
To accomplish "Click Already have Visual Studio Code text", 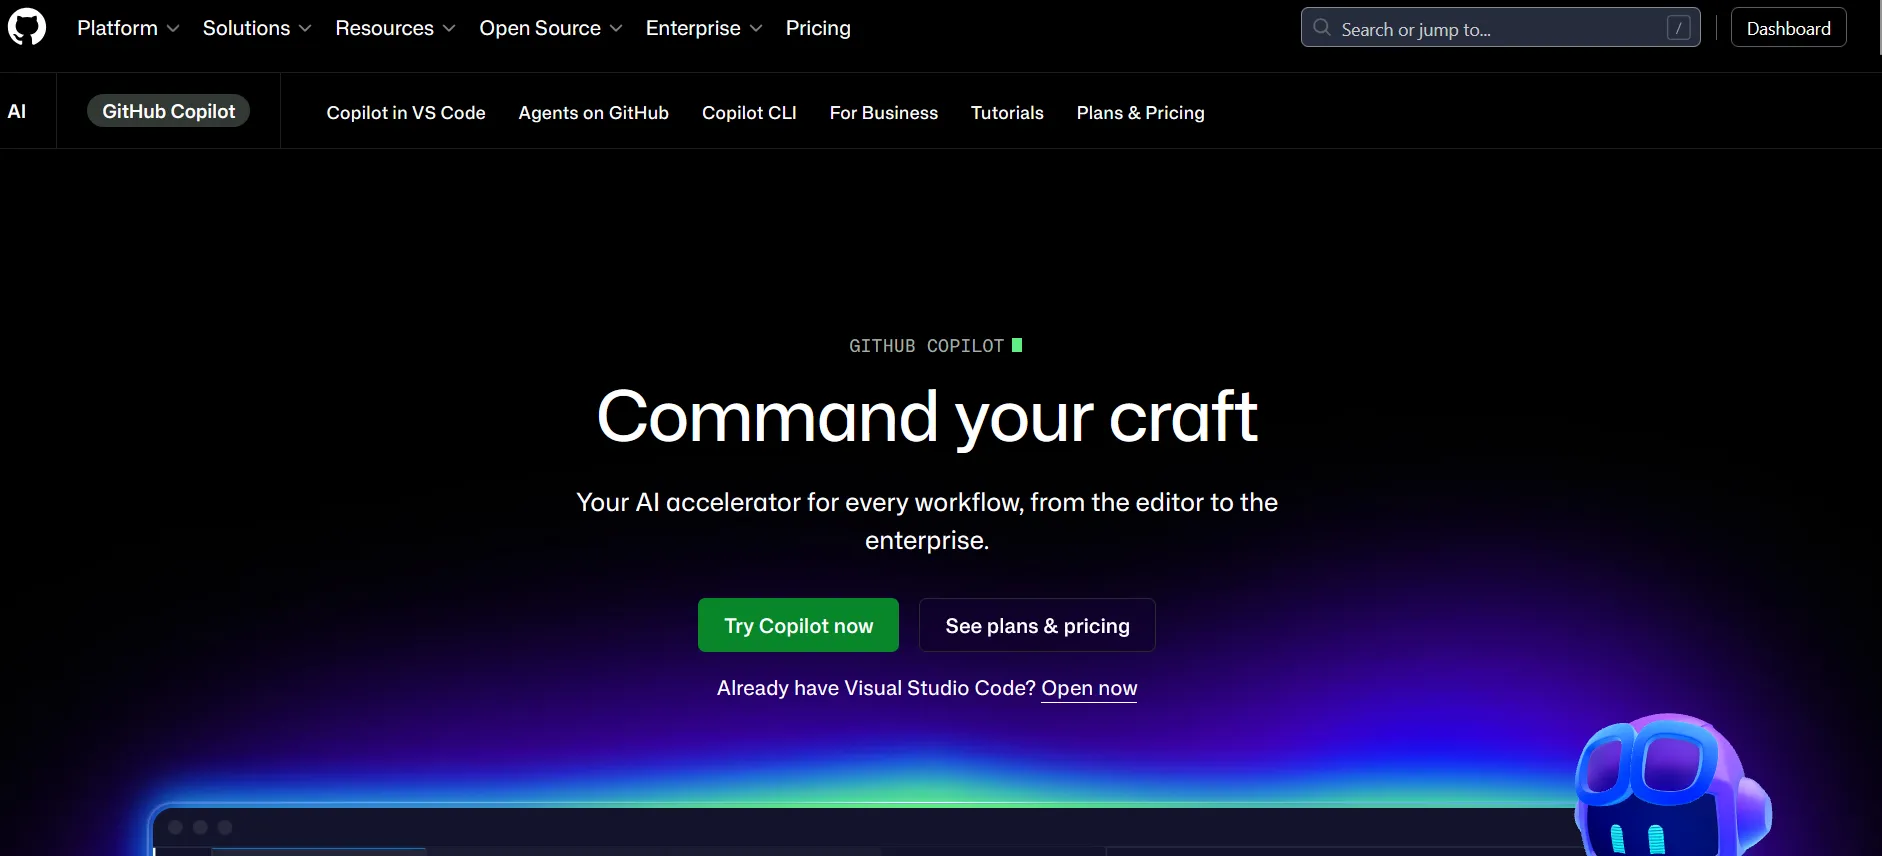I will point(876,688).
